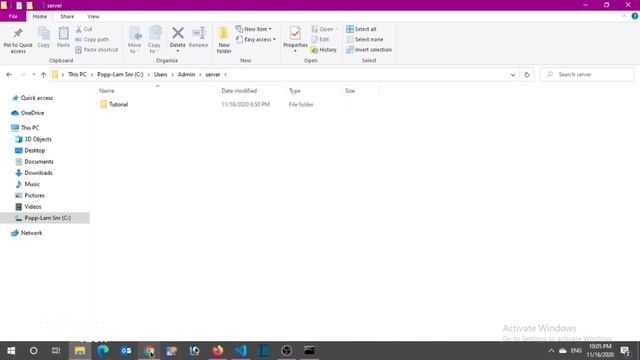This screenshot has width=640, height=360.
Task: Go to Users in the breadcrumb
Action: coord(160,75)
